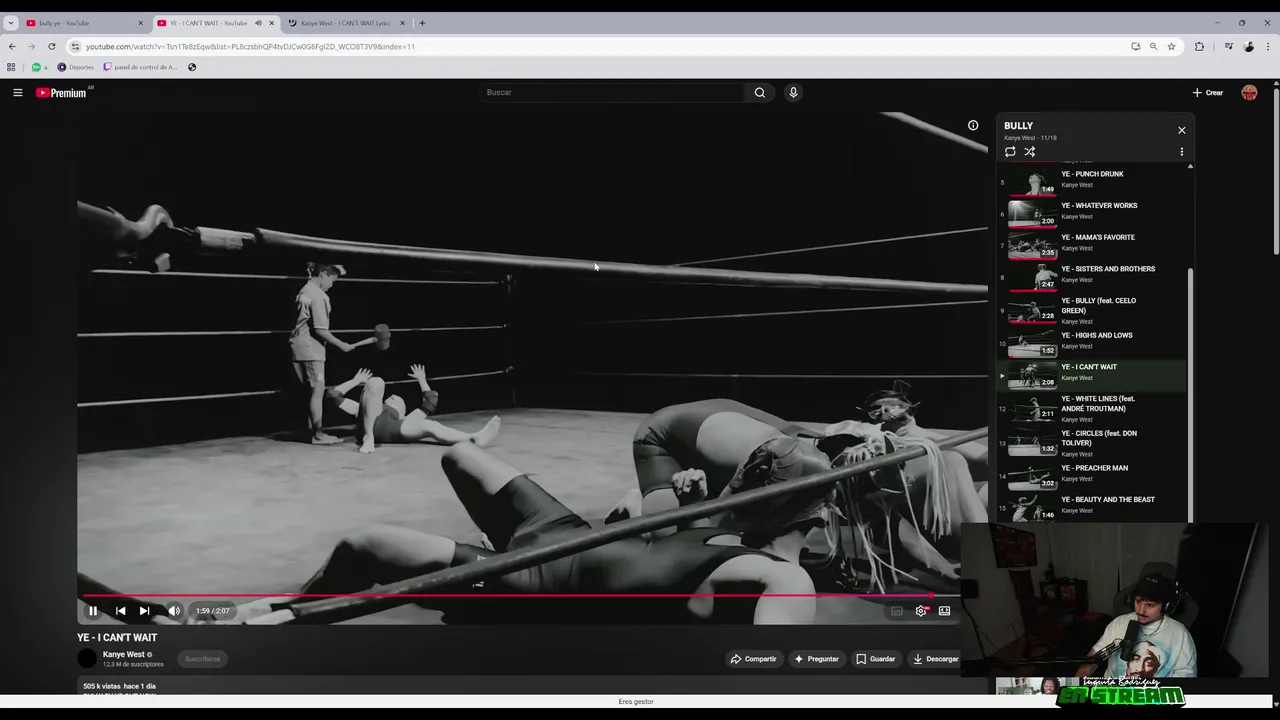Viewport: 1280px width, 720px height.
Task: Open 'panel de control de A...' bookmark
Action: point(141,67)
